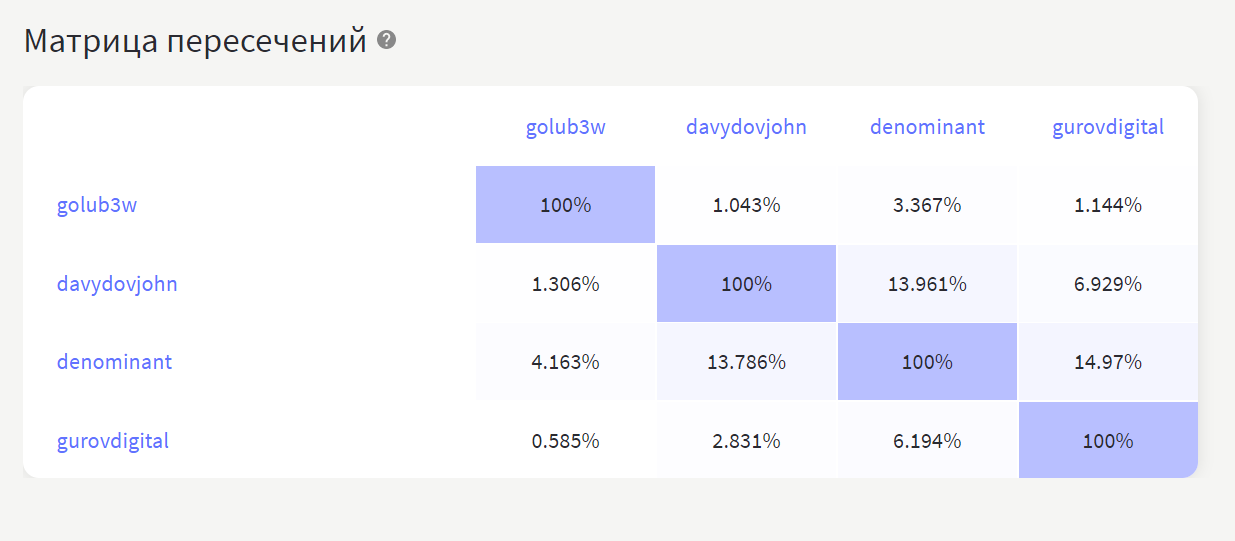Select the 13.786% intersection cell
The image size is (1235, 541).
(x=746, y=362)
